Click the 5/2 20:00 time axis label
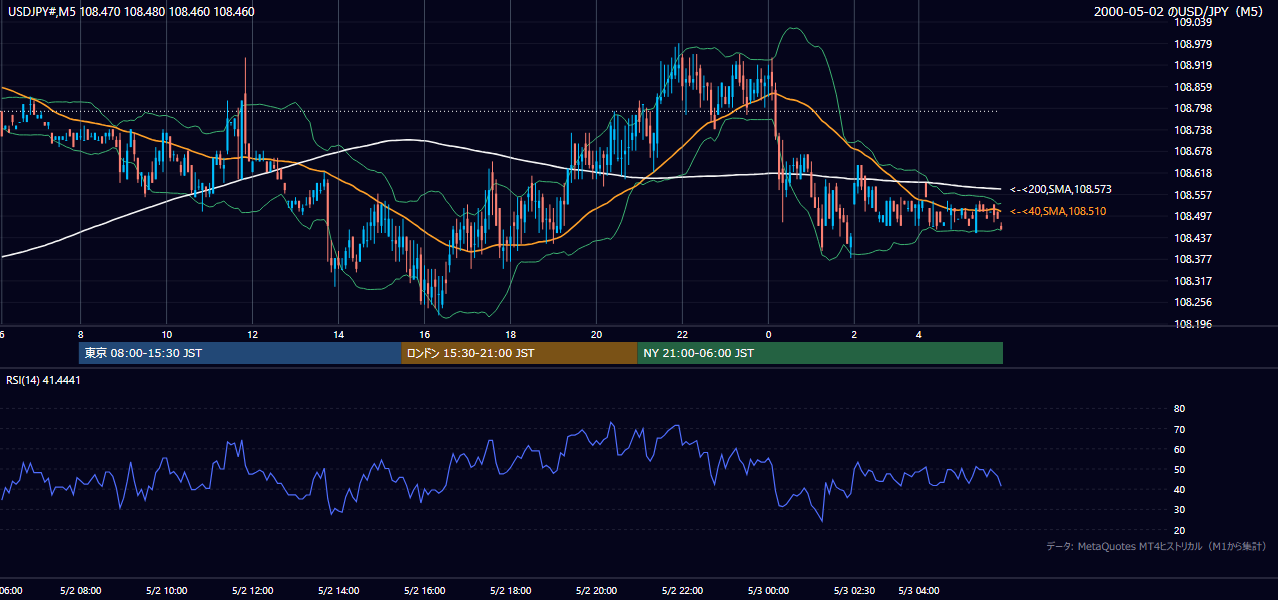 (x=597, y=591)
